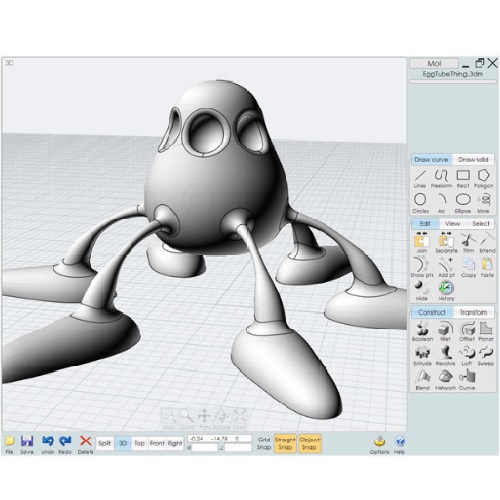
Task: Open the Edit tab
Action: (425, 224)
